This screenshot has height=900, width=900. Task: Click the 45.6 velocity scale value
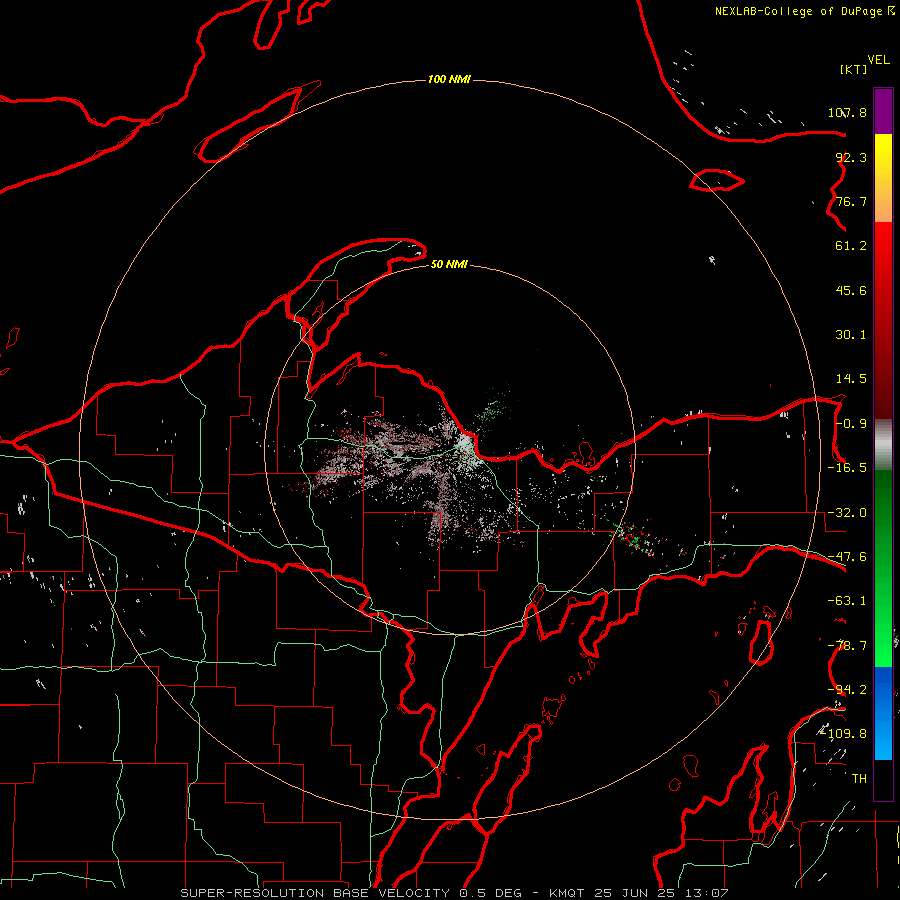pos(851,290)
